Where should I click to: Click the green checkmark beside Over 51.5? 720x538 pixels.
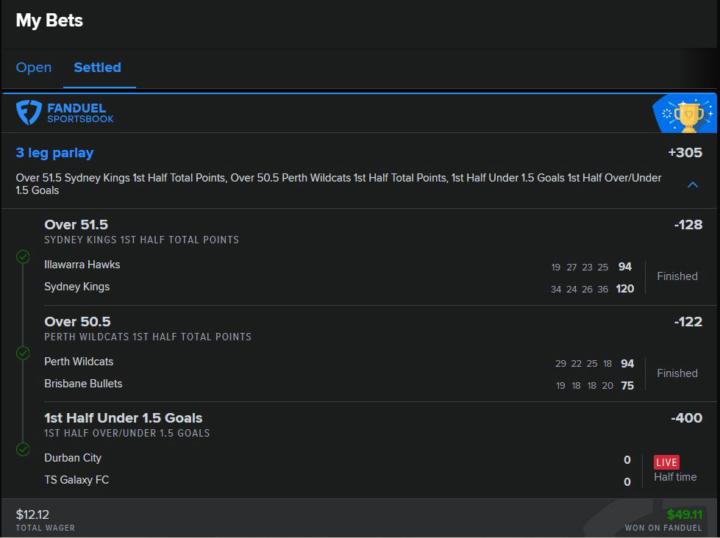[x=23, y=256]
